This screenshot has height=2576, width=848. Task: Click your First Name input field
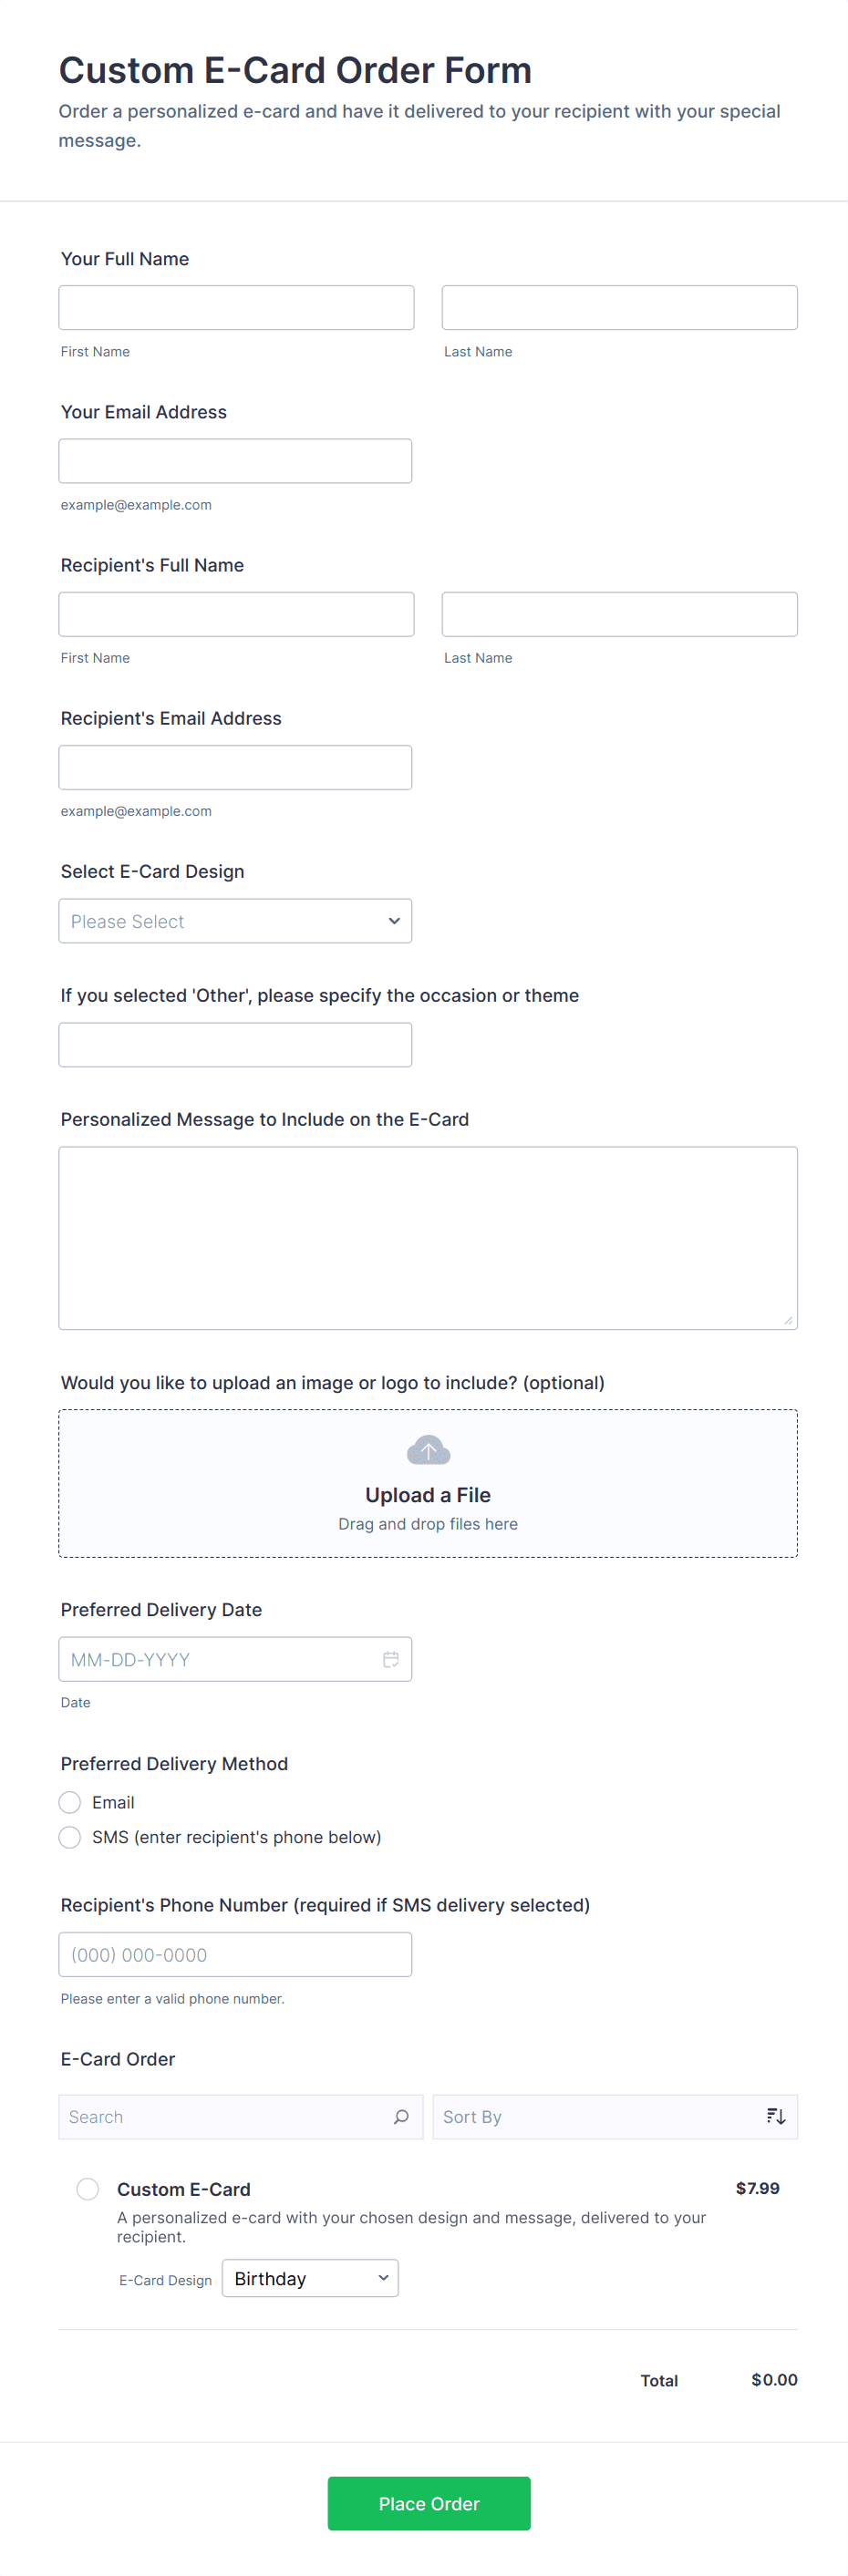236,308
